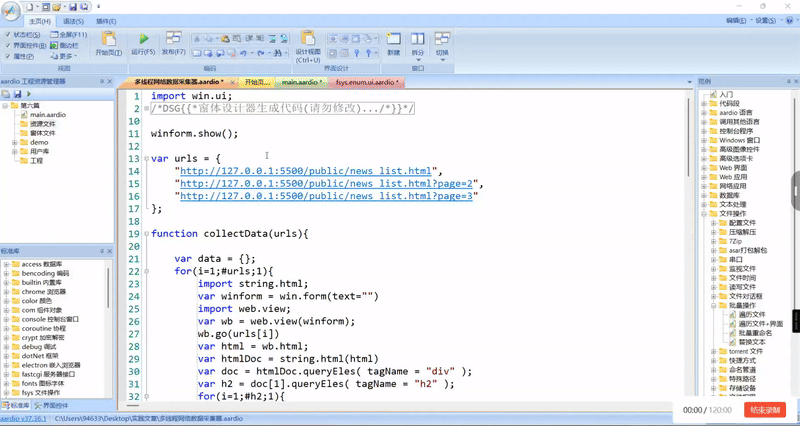The image size is (800, 426).
Task: Expand the demo folder in project tree
Action: point(15,142)
